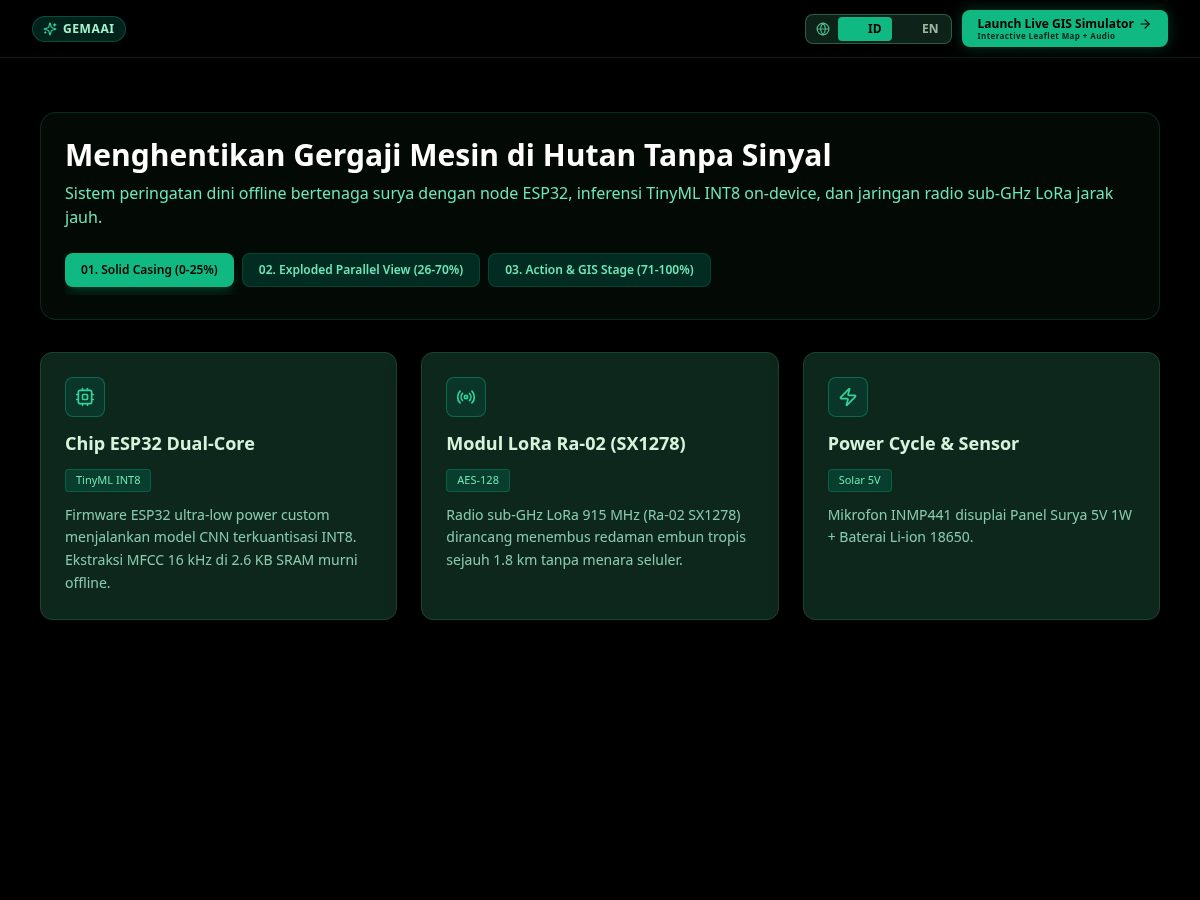Switch language to ID
This screenshot has width=1200, height=900.
pyautogui.click(x=865, y=29)
